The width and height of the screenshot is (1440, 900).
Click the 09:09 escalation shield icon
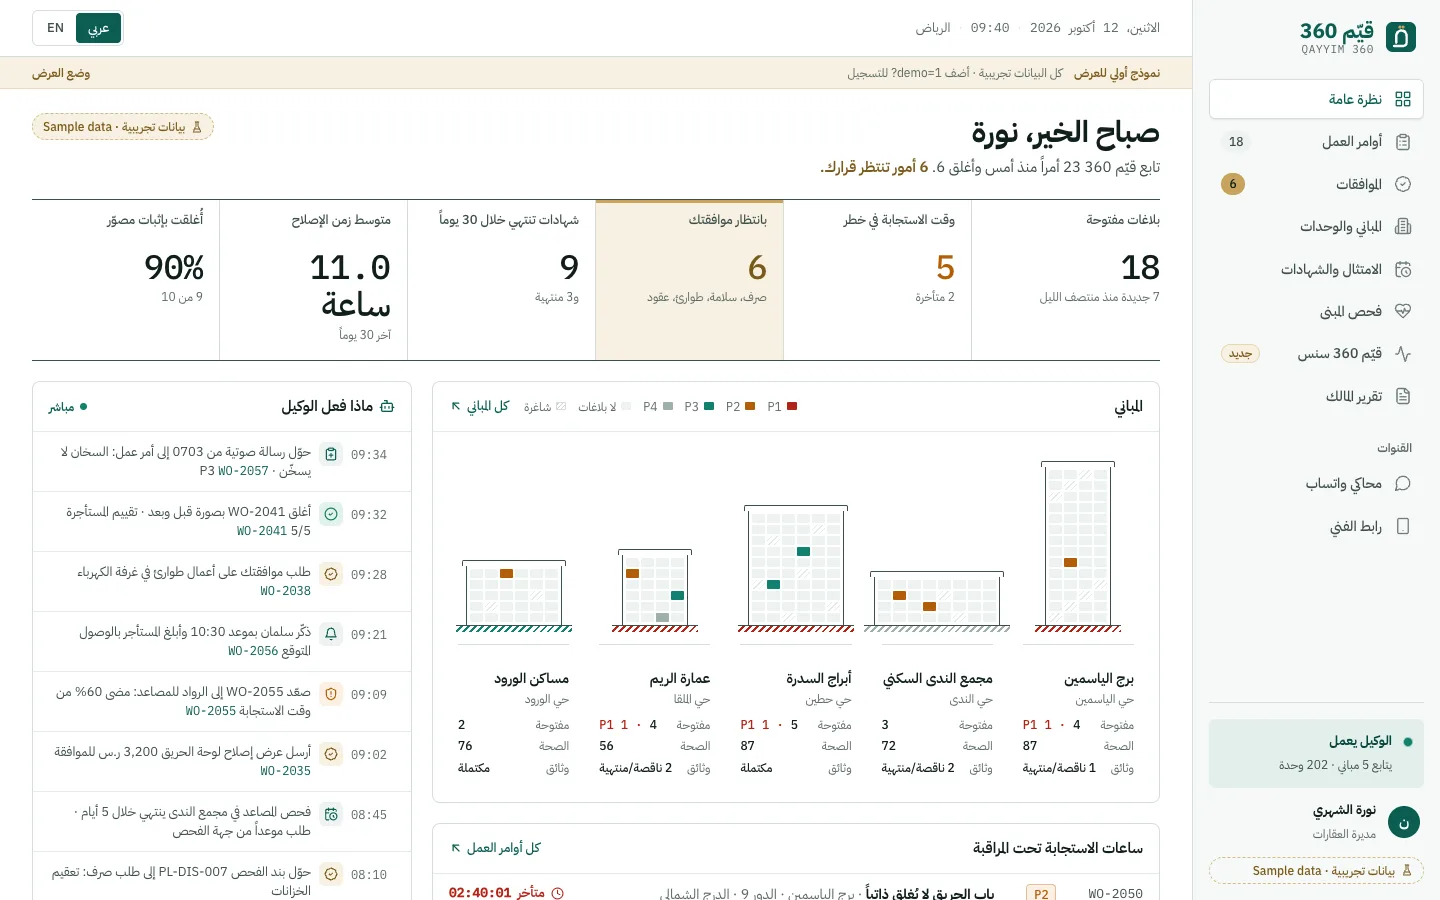pos(331,694)
